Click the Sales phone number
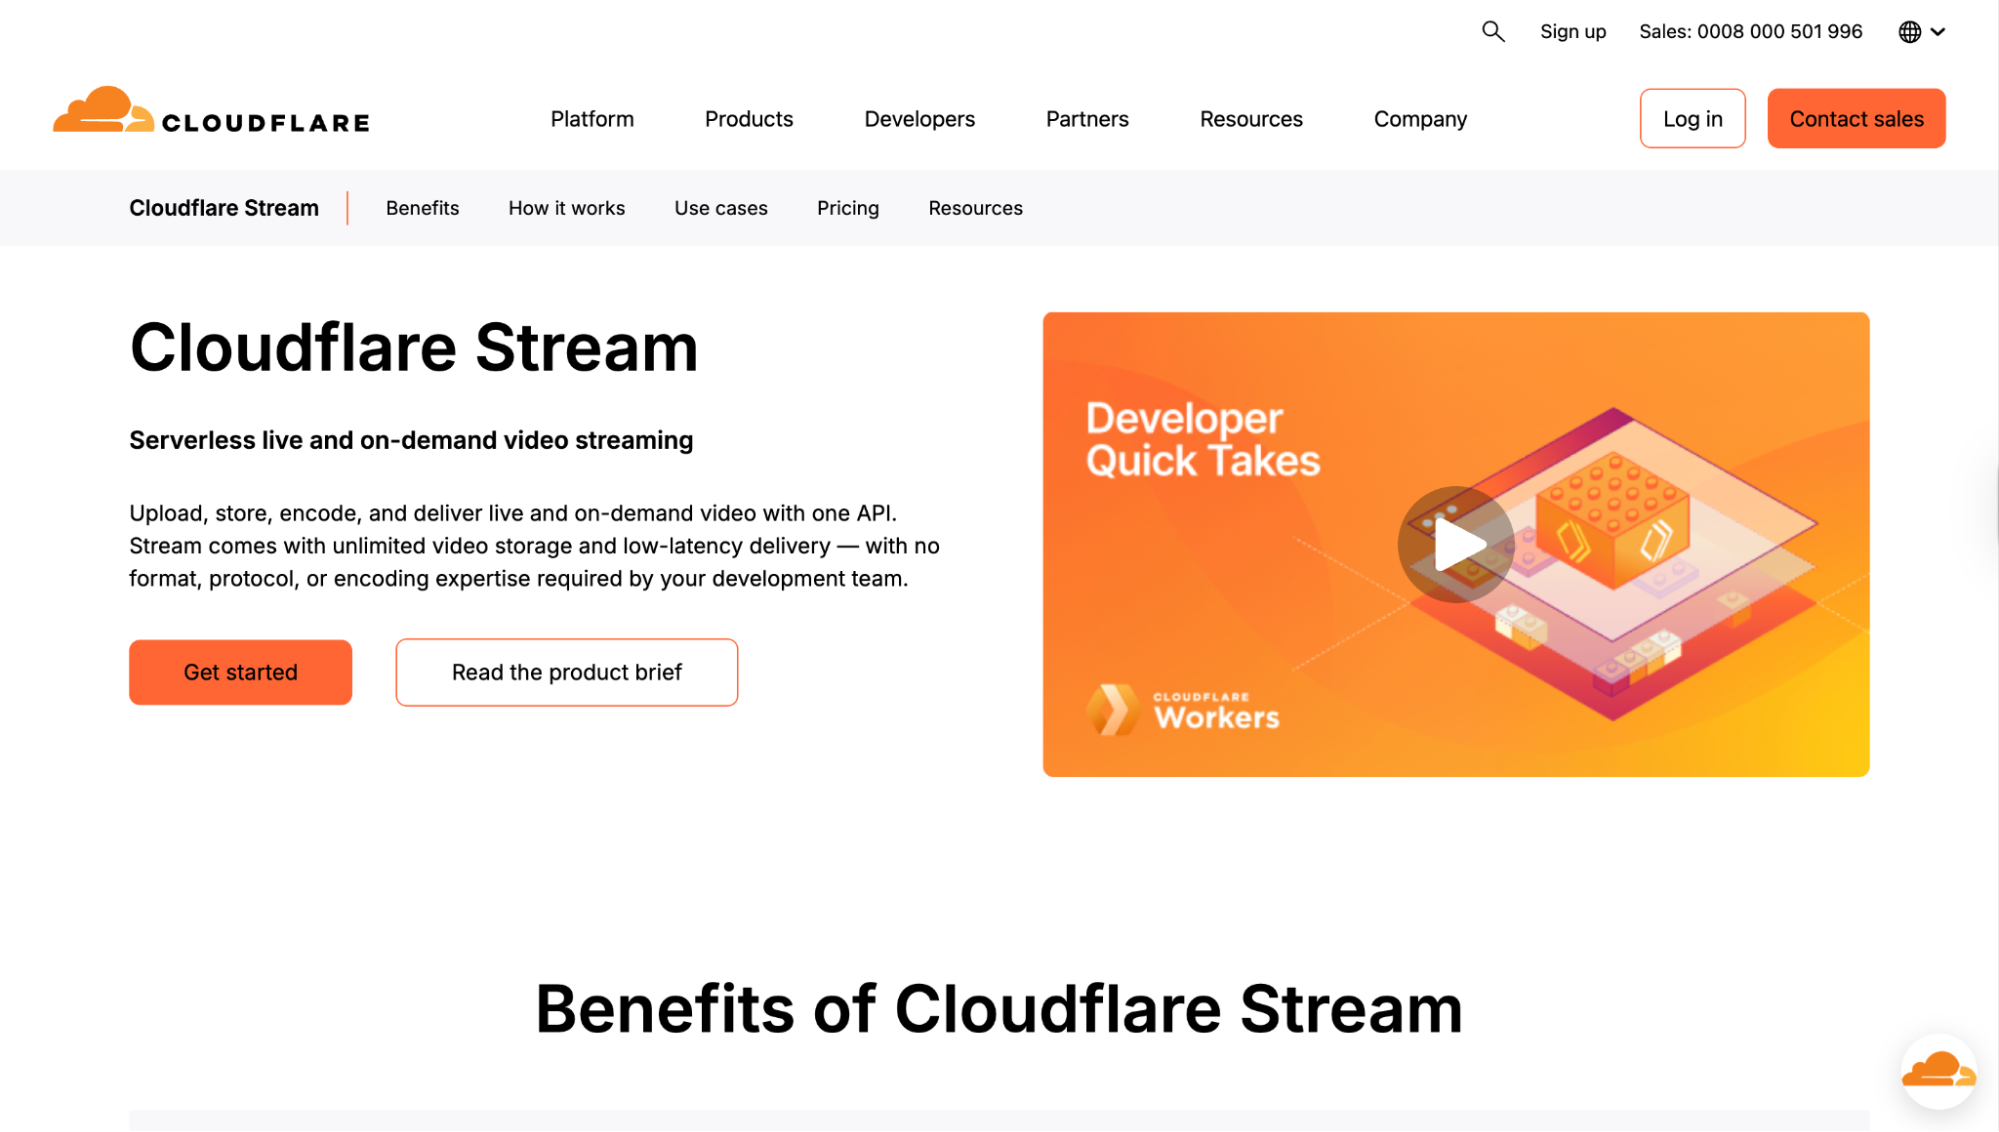The height and width of the screenshot is (1132, 1999). click(x=1750, y=32)
